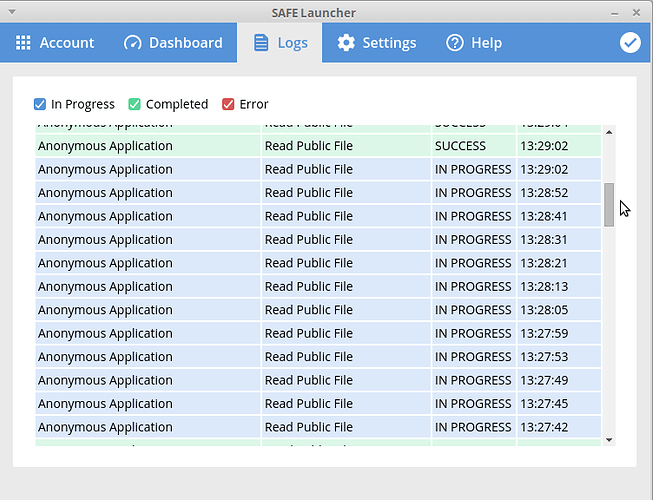Click IN PROGRESS status in 13:27:42 row
653x500 pixels.
click(x=473, y=427)
